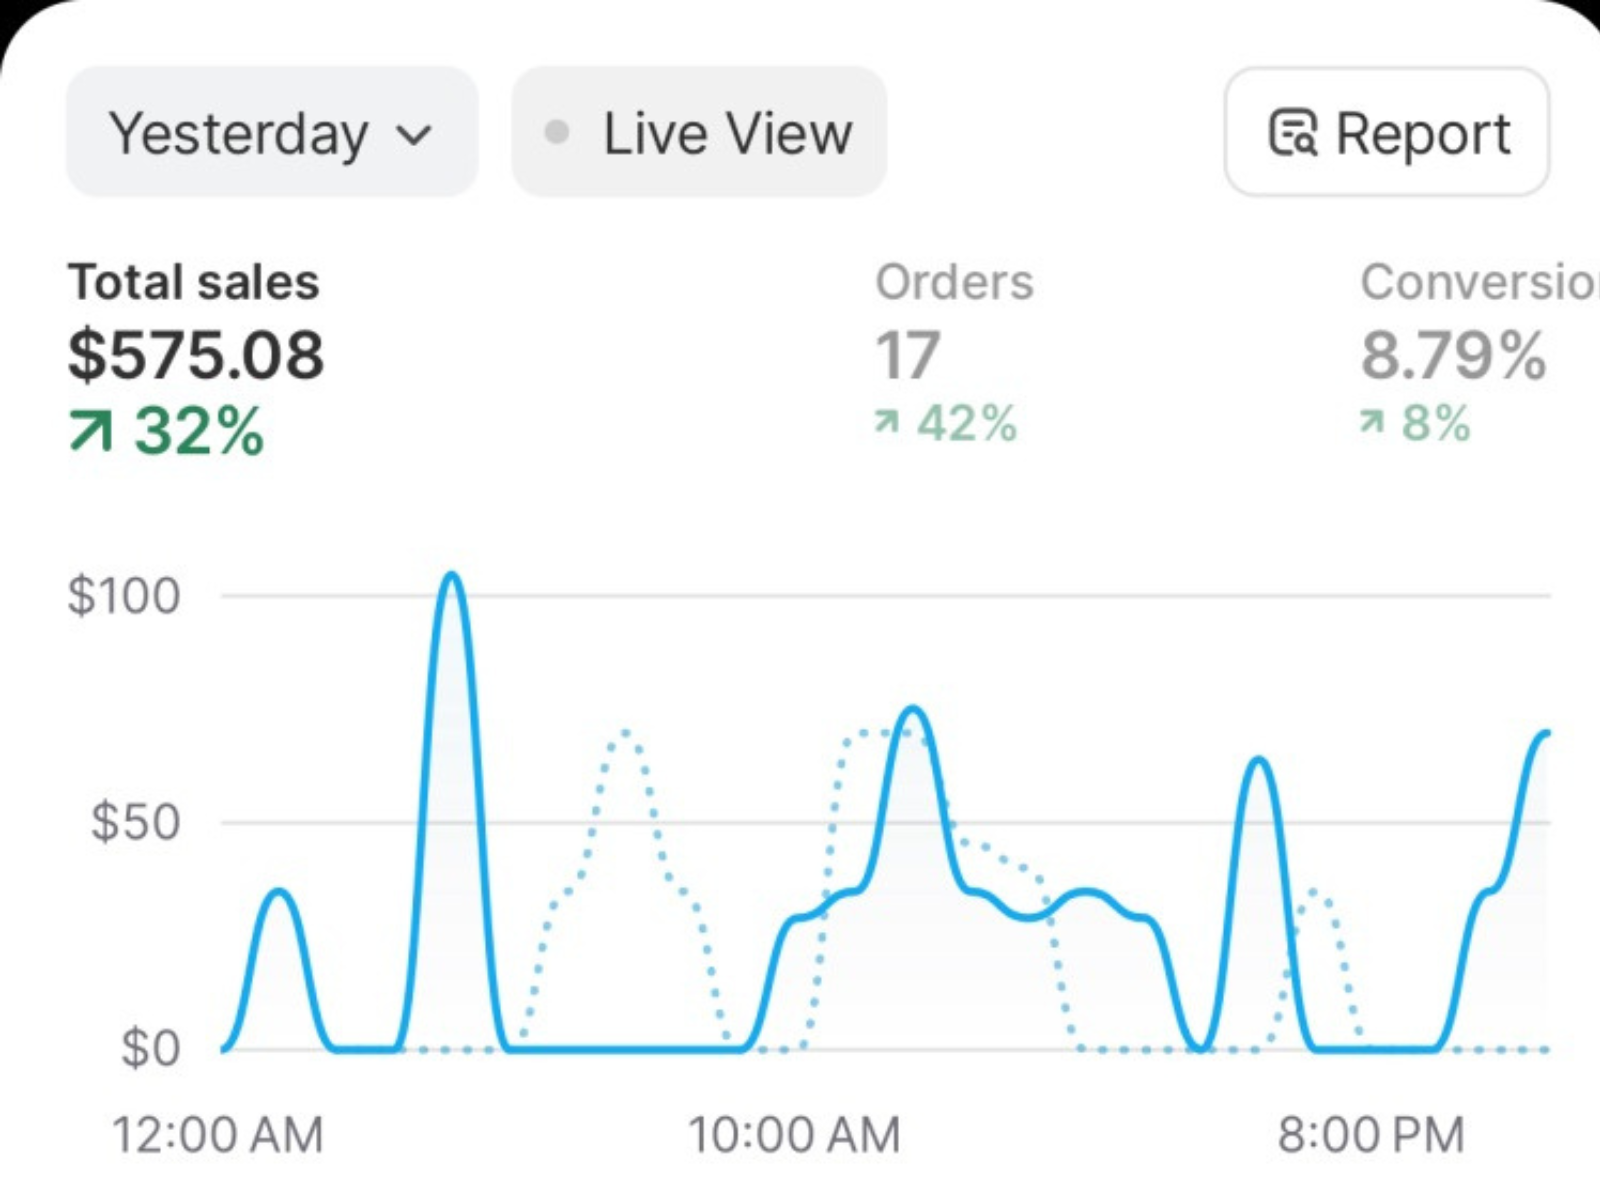
Task: Click the tallest sales peak above $100
Action: tap(452, 576)
